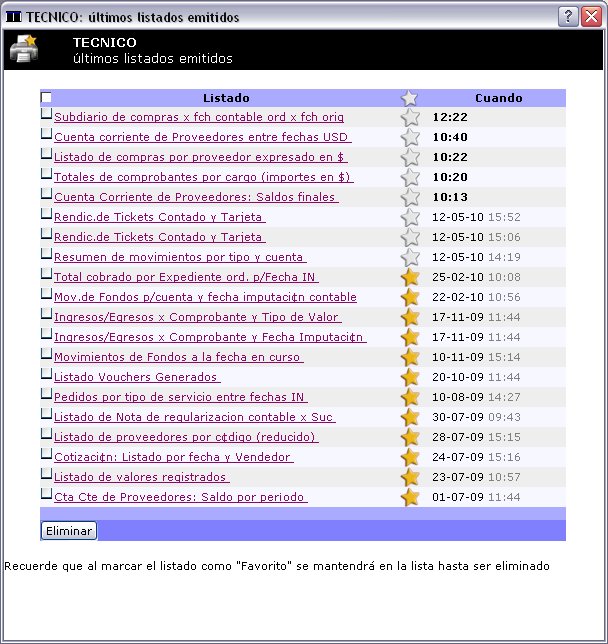Toggle gold star for 'Ingresos/Egresos x Comprobante y Tipo de Valor'
Image resolution: width=608 pixels, height=644 pixels.
point(410,317)
